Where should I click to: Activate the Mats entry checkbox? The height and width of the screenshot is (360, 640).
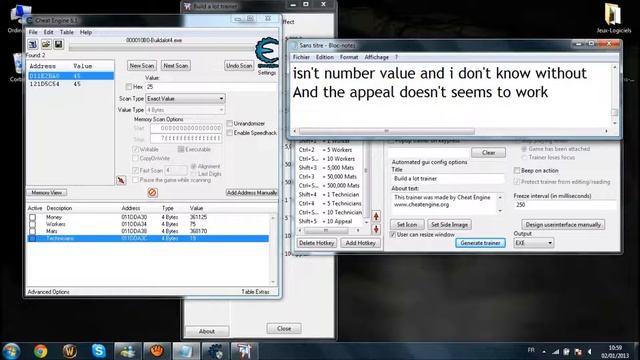pos(32,231)
